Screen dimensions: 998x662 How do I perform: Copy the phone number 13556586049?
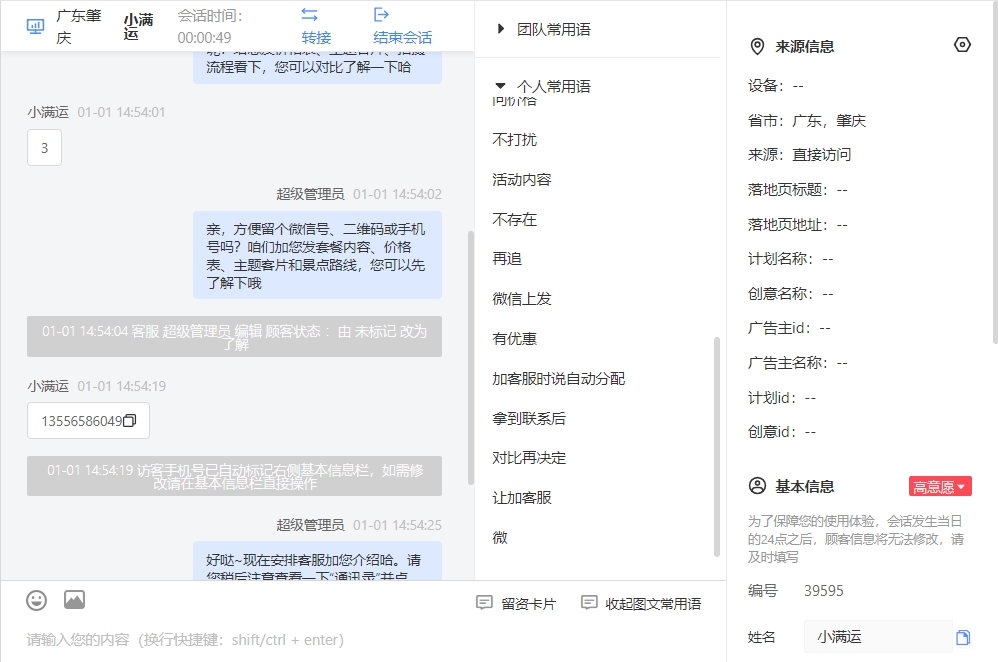129,421
